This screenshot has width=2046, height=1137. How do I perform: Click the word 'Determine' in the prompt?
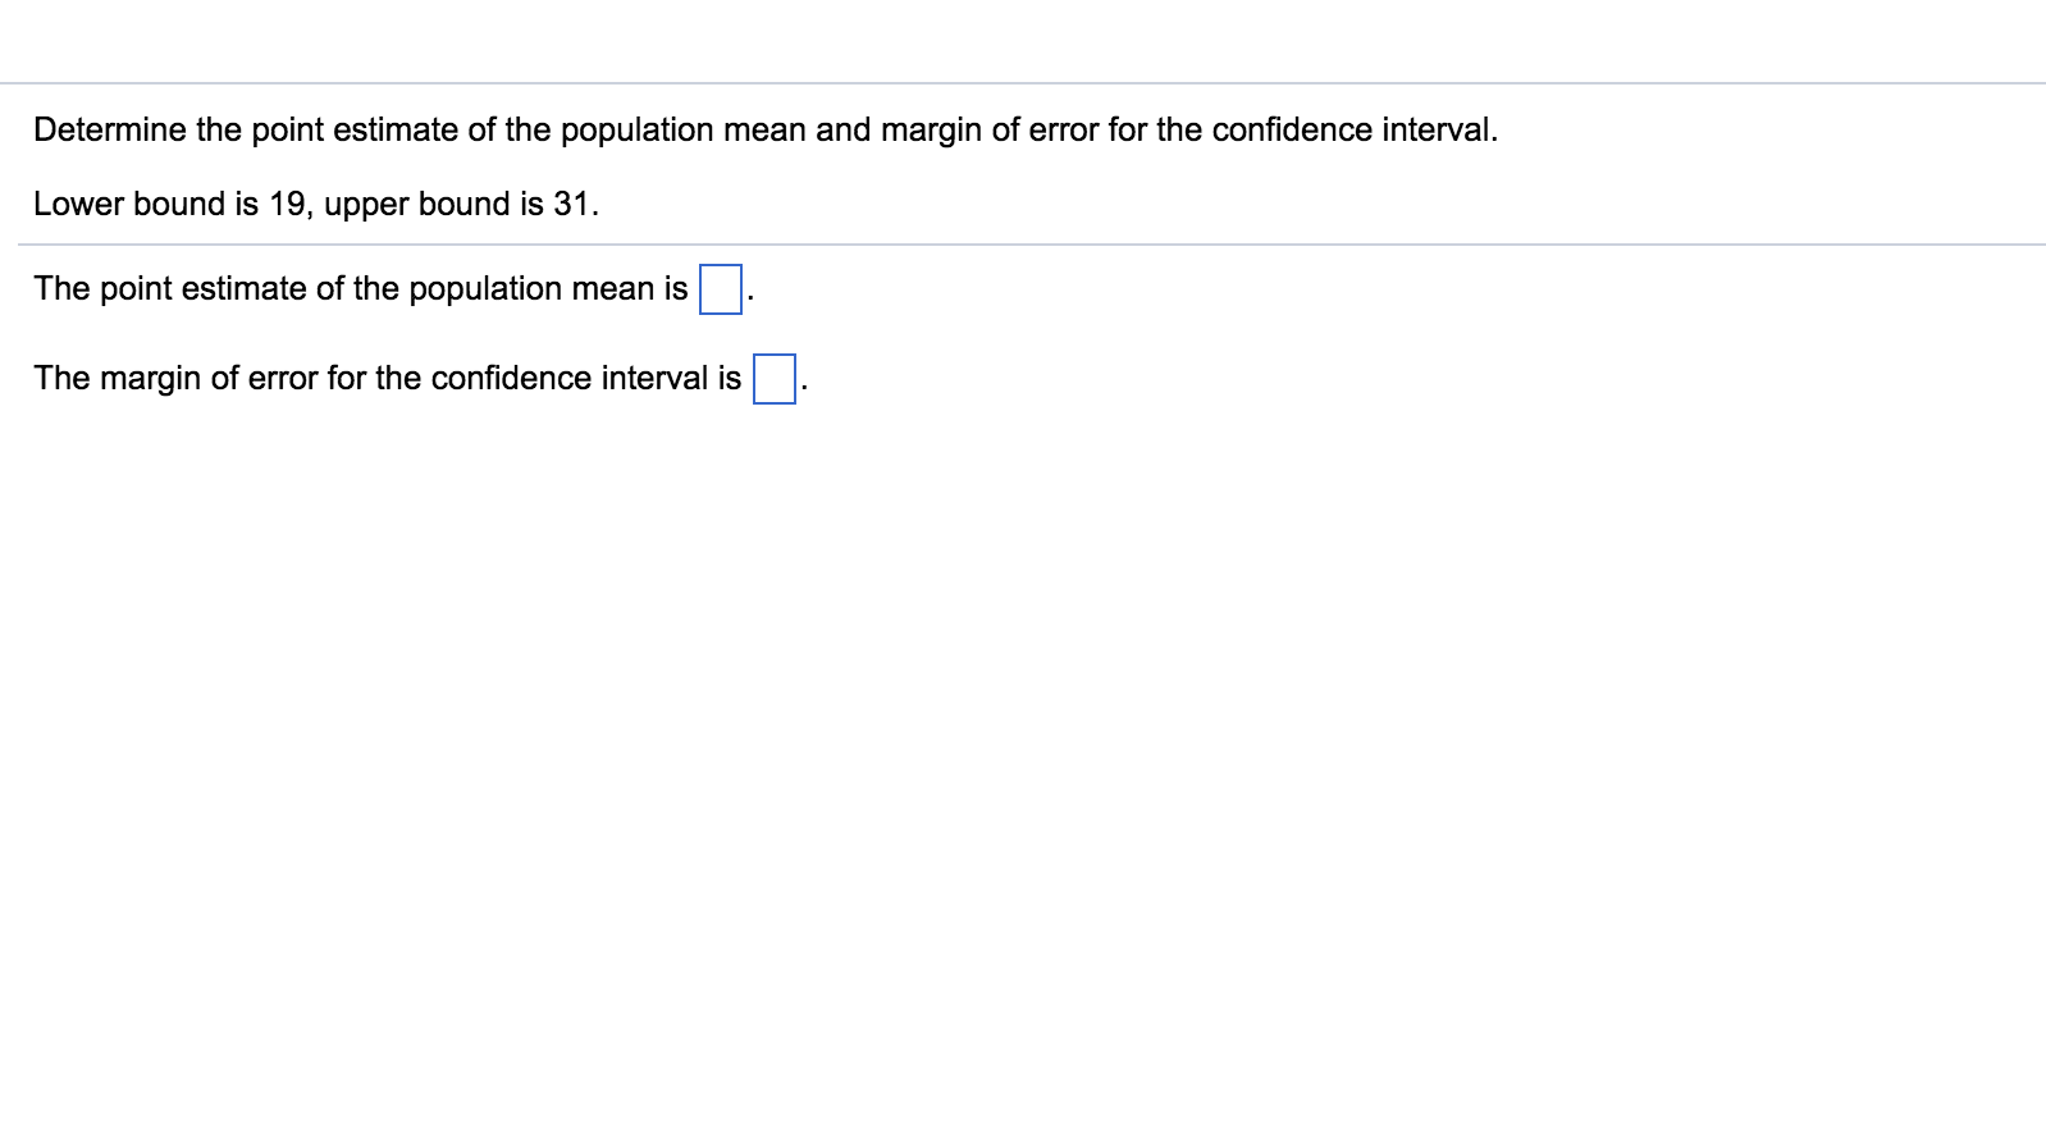(108, 128)
